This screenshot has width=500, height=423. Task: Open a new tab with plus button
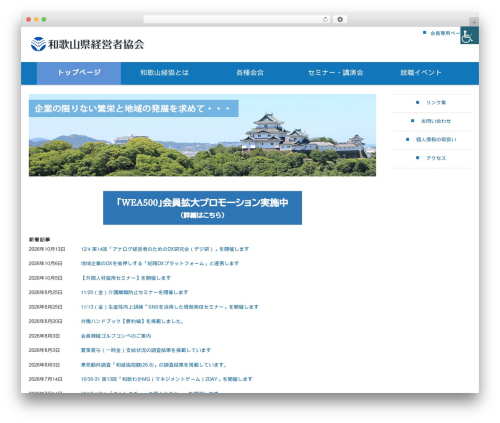coord(474,22)
